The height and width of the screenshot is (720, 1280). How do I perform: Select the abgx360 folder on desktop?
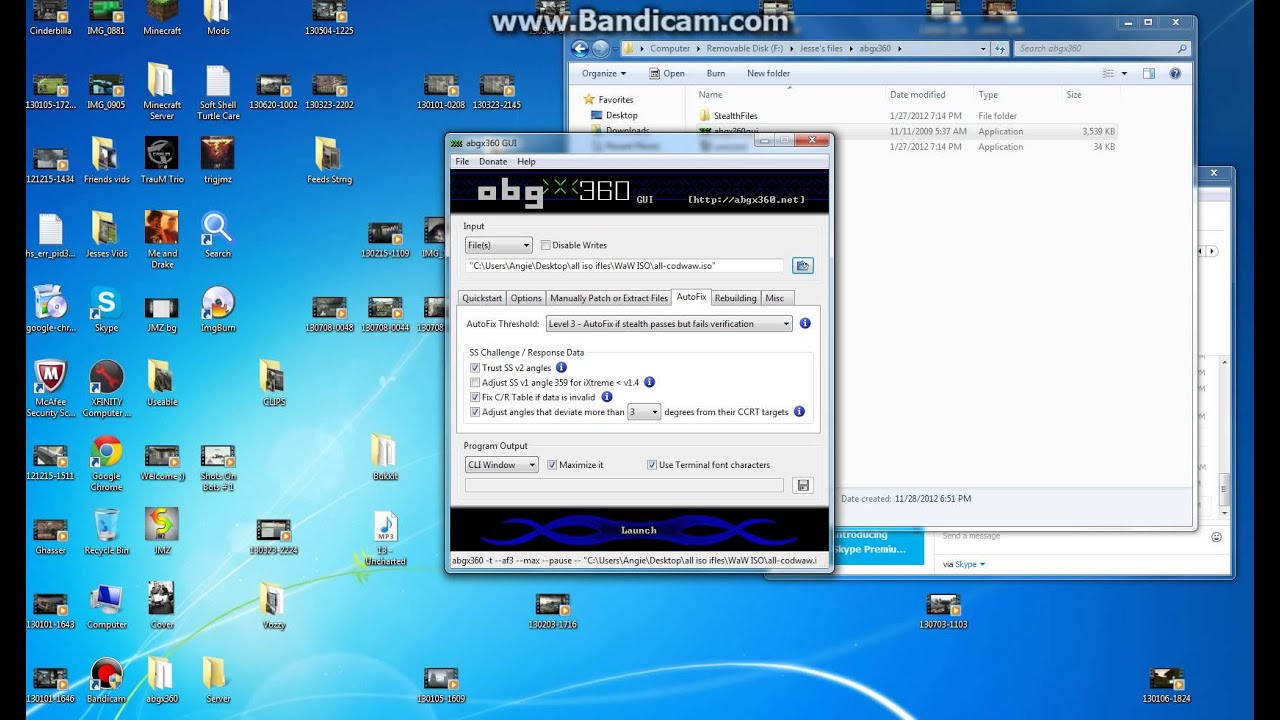click(x=162, y=680)
